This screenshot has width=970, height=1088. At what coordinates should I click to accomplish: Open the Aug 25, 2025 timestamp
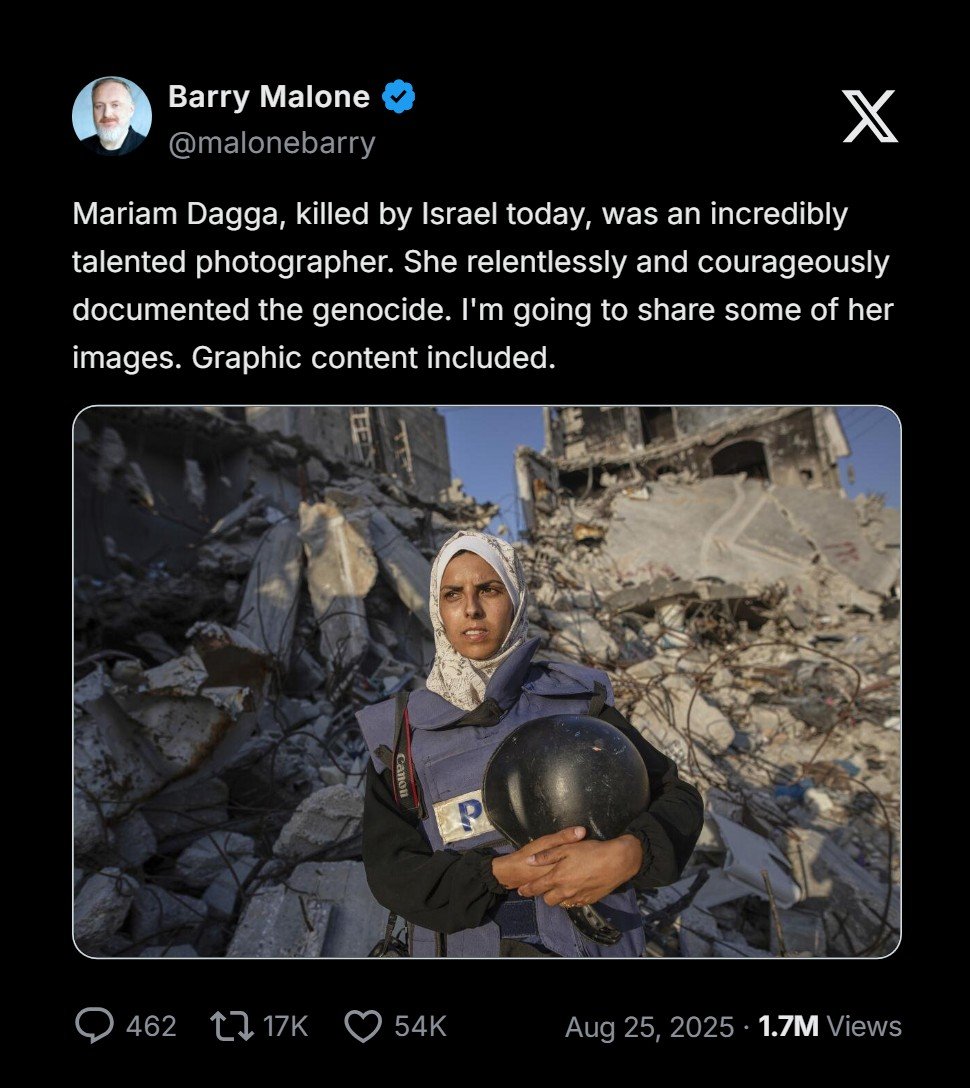coord(649,1027)
